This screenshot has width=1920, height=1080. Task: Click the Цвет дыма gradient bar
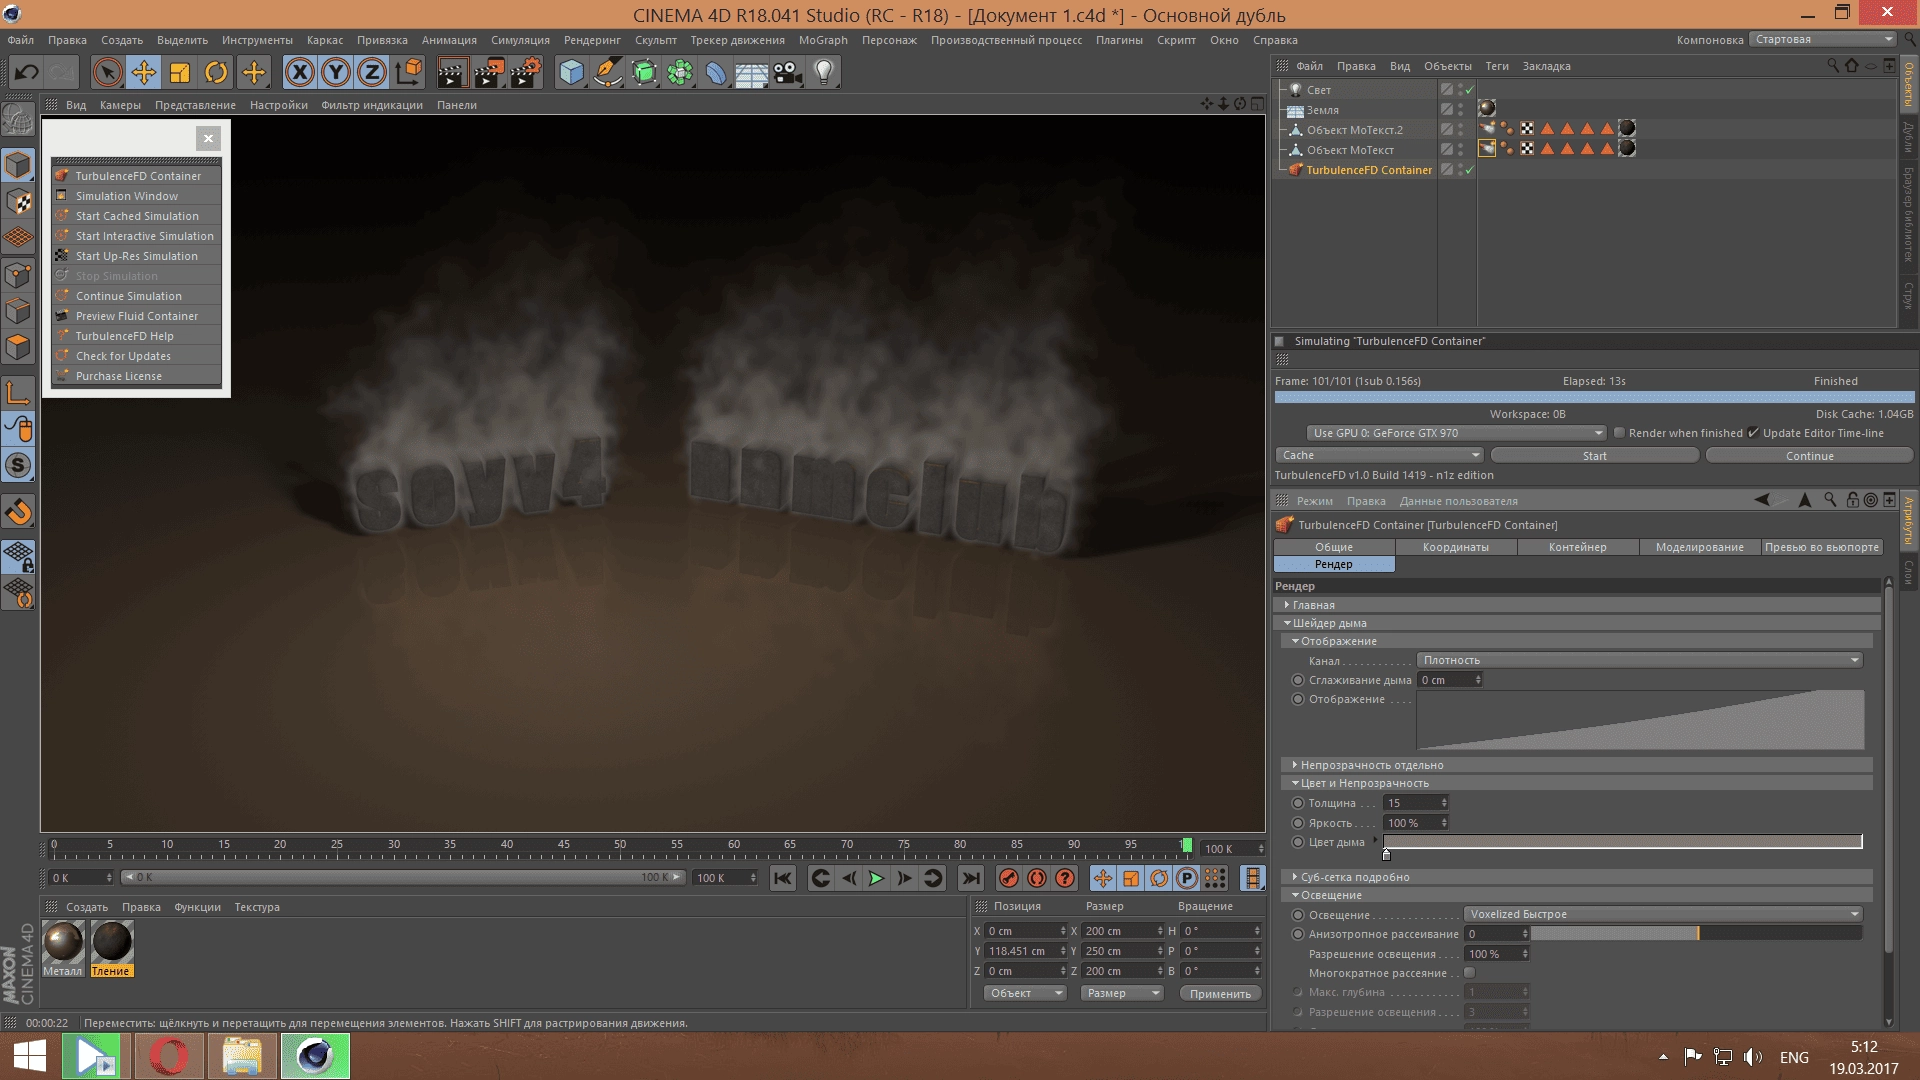coord(1623,842)
